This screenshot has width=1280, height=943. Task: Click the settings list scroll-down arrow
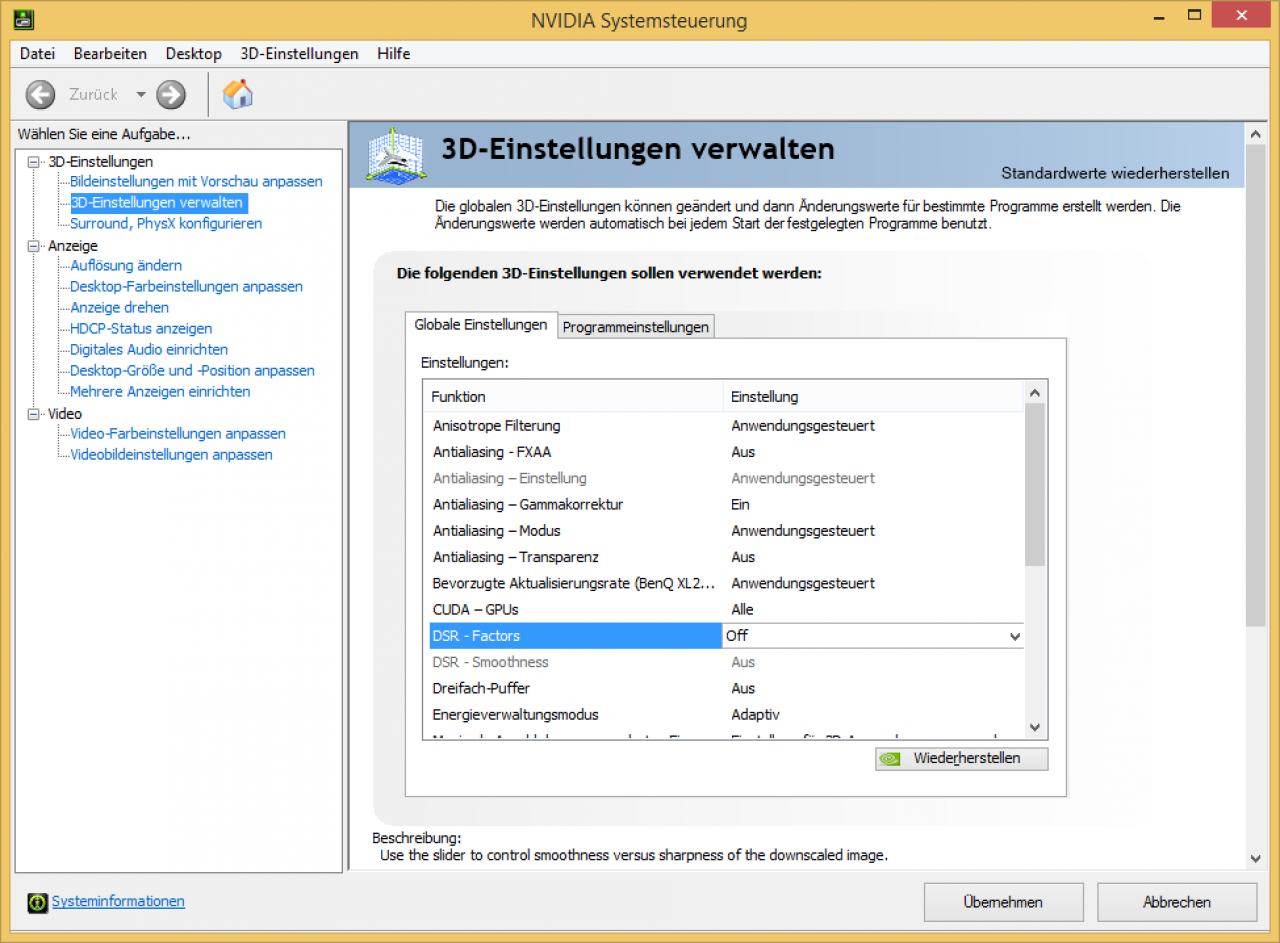point(1035,728)
